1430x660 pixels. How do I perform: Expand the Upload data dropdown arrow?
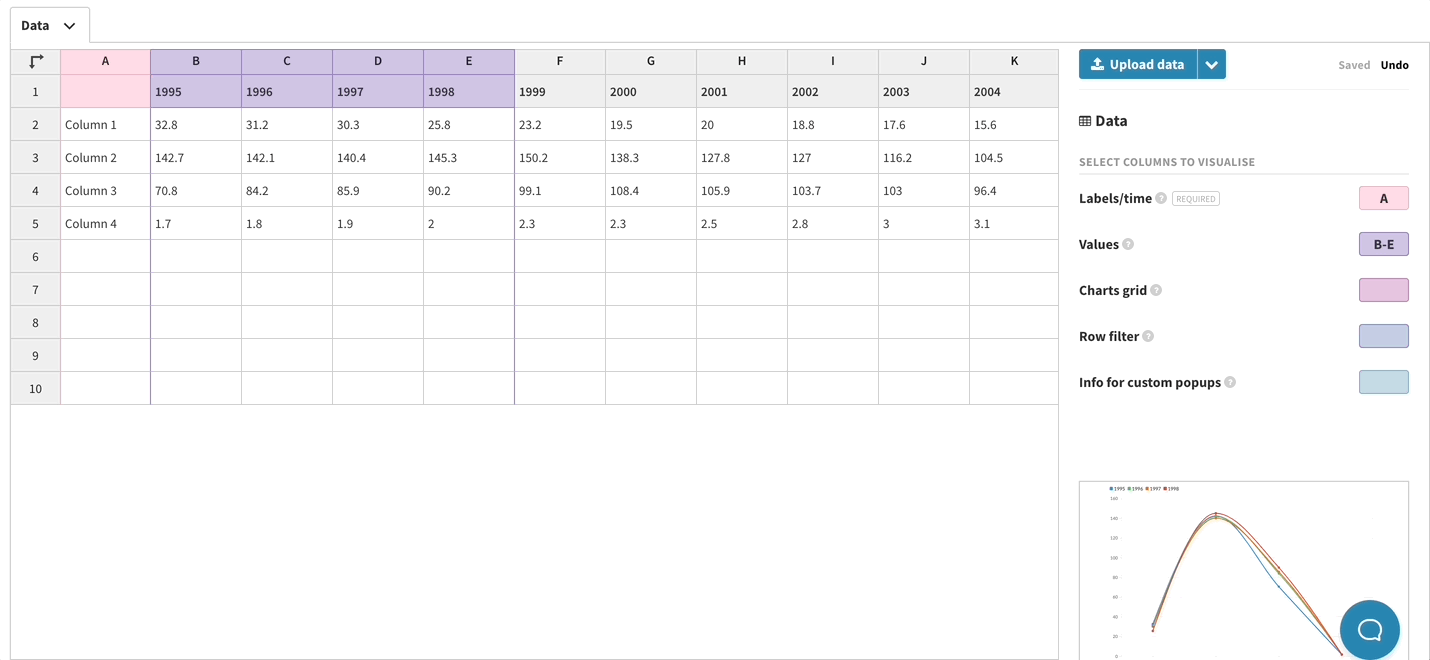click(x=1211, y=64)
